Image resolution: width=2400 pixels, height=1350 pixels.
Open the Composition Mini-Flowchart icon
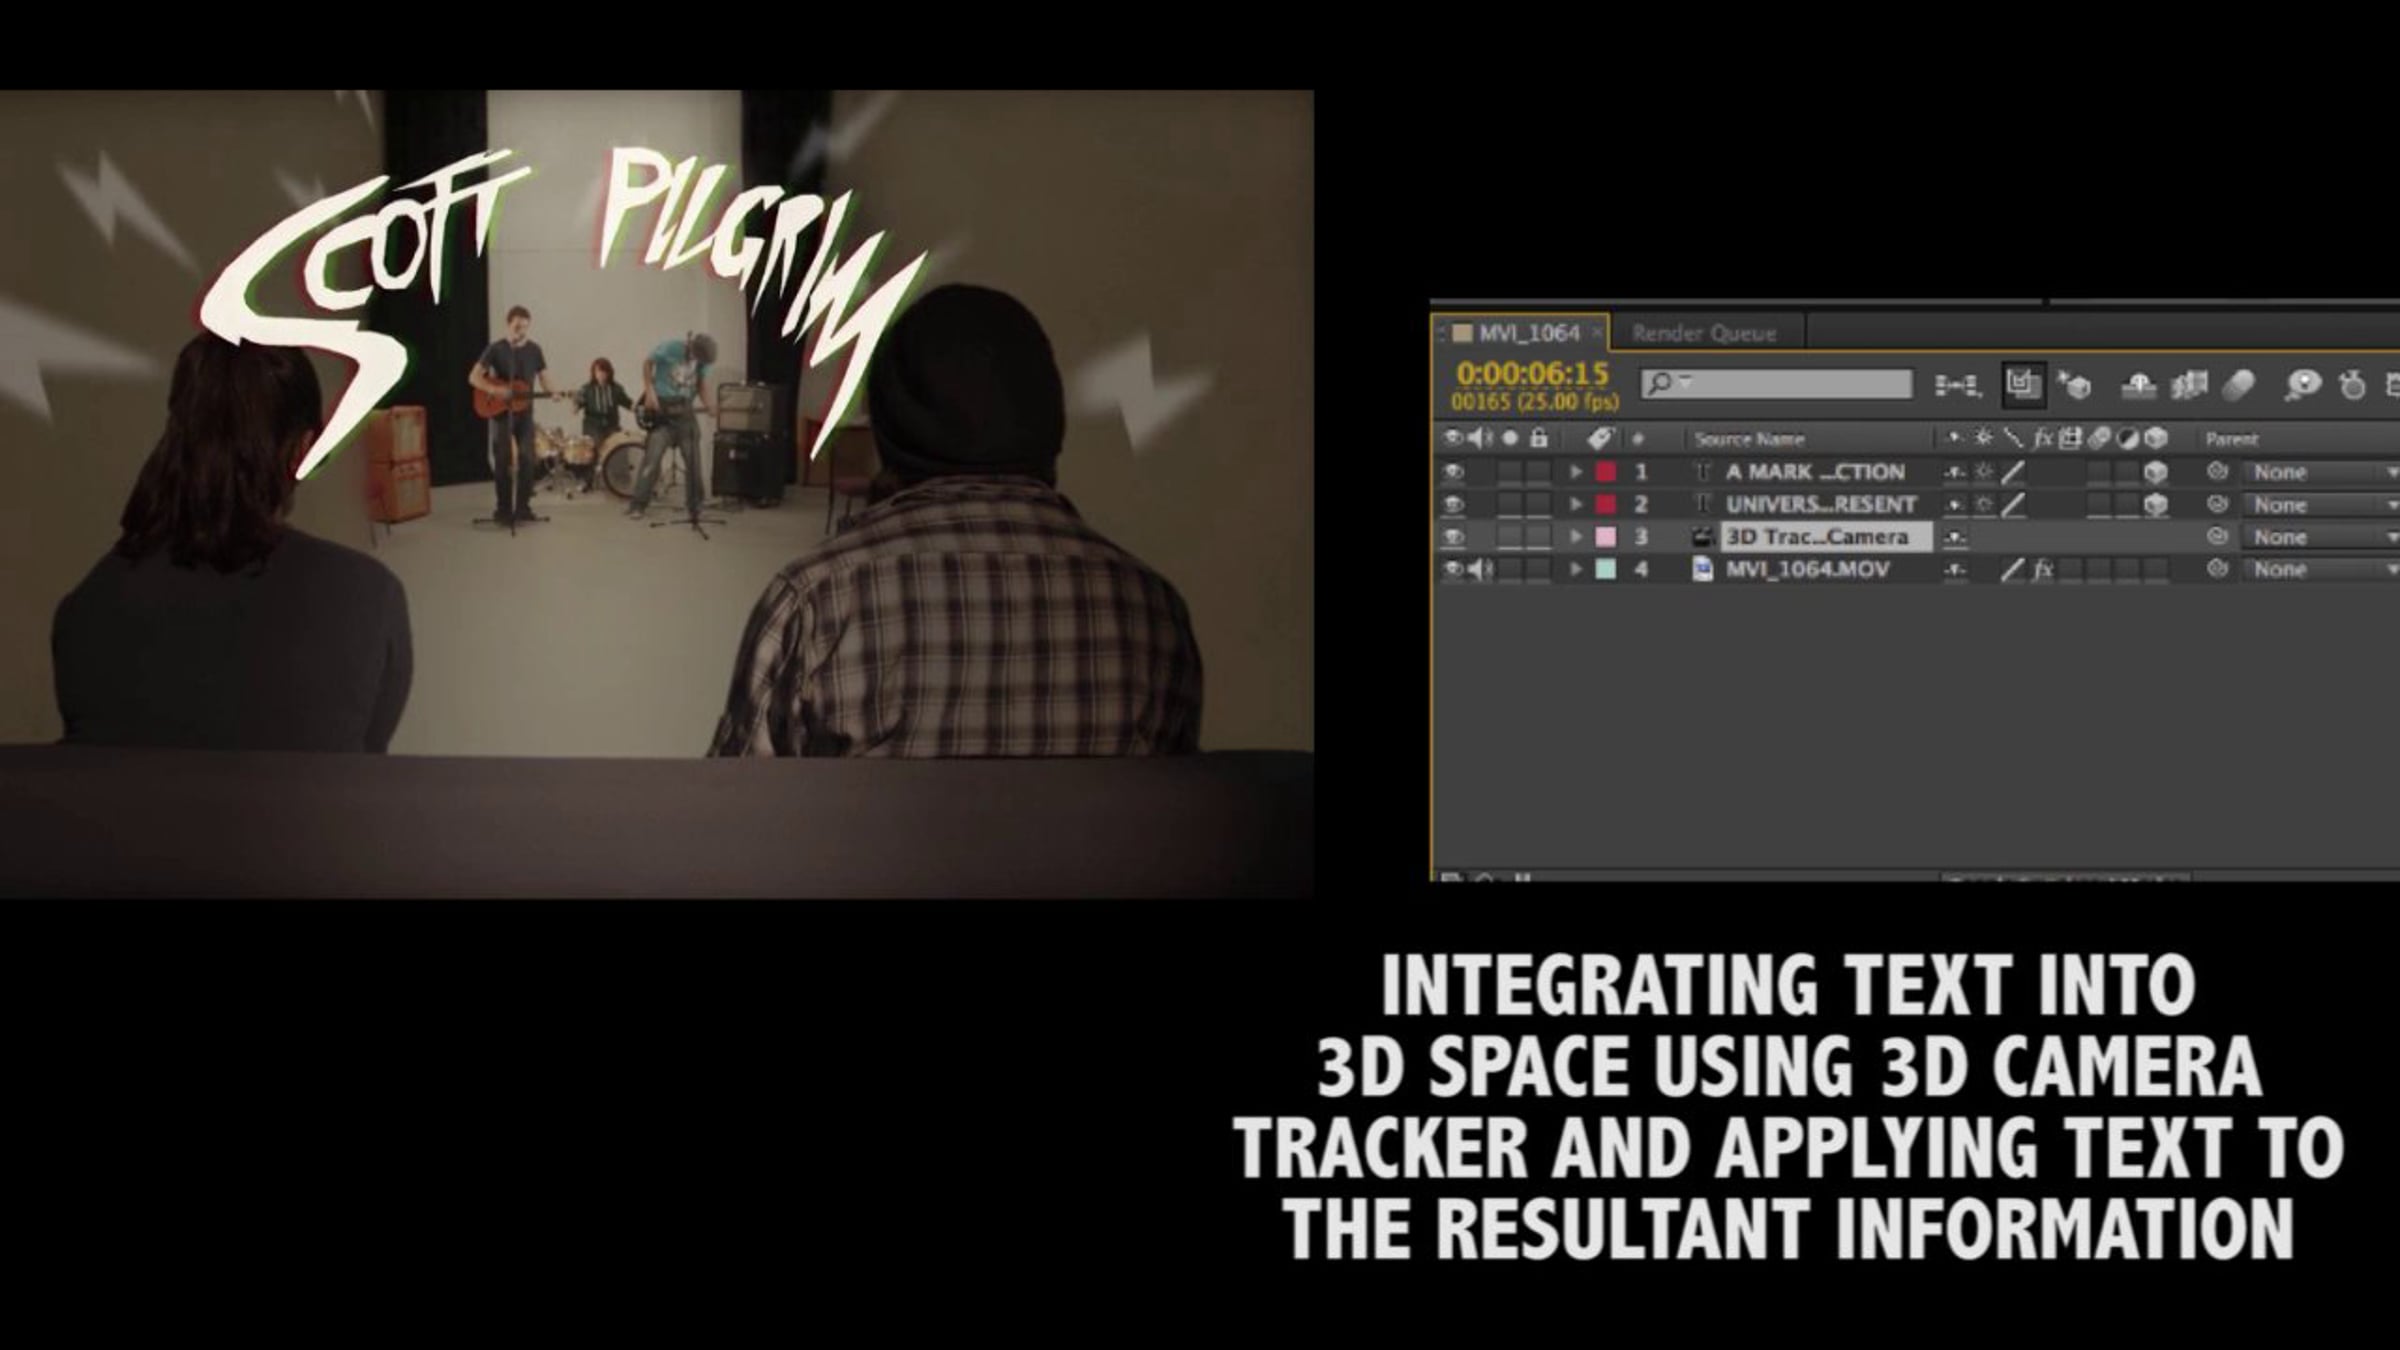pyautogui.click(x=1956, y=385)
